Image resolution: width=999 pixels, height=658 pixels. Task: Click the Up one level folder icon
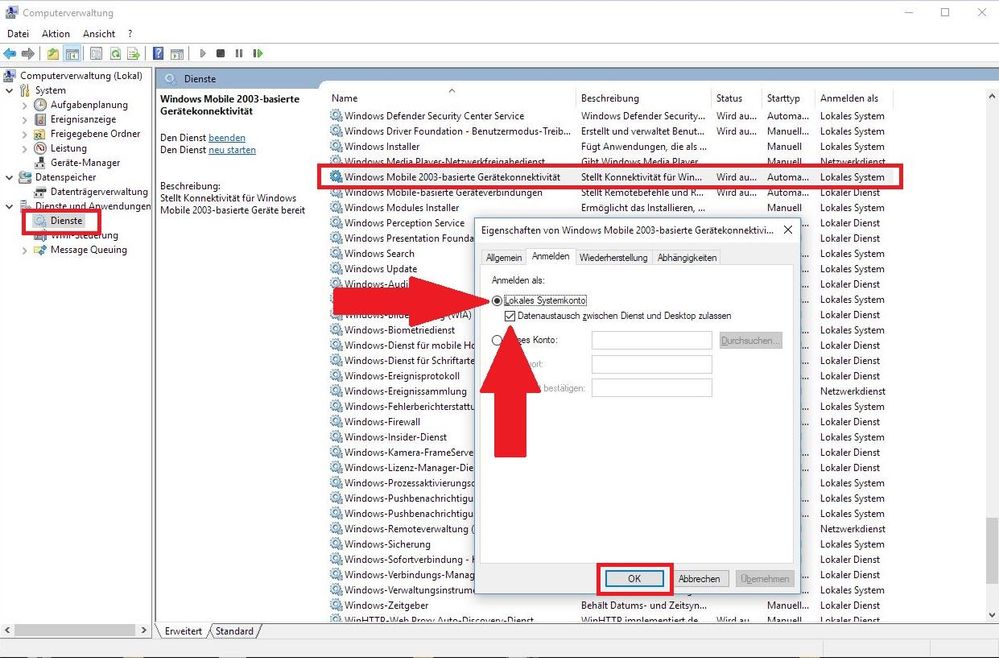pos(53,53)
